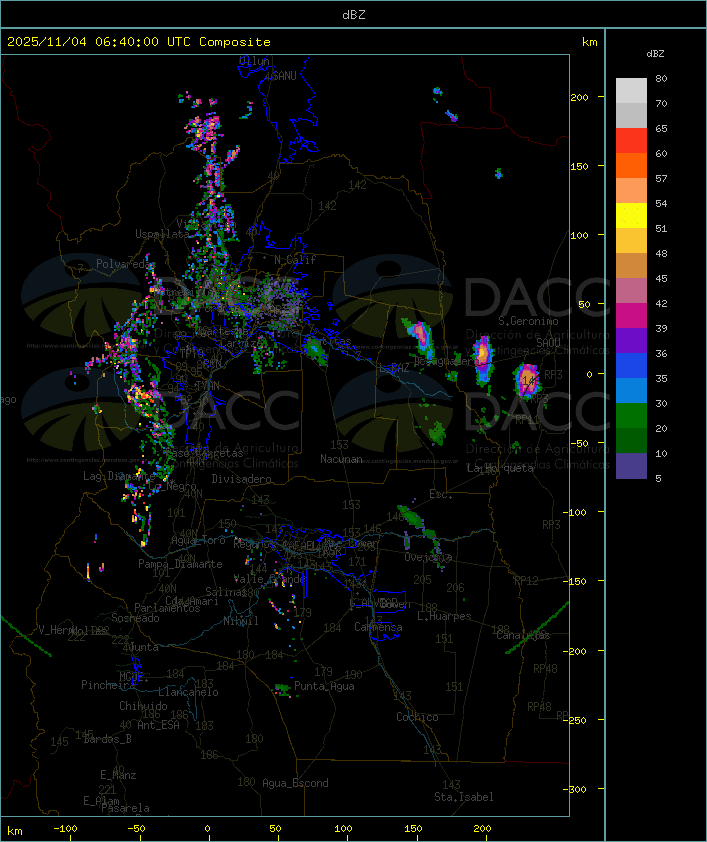Click the dBZ title in the top bar

(x=354, y=15)
